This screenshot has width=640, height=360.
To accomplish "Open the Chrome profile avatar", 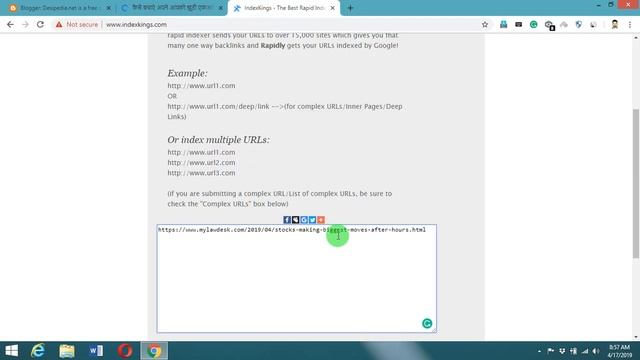I will click(x=615, y=24).
